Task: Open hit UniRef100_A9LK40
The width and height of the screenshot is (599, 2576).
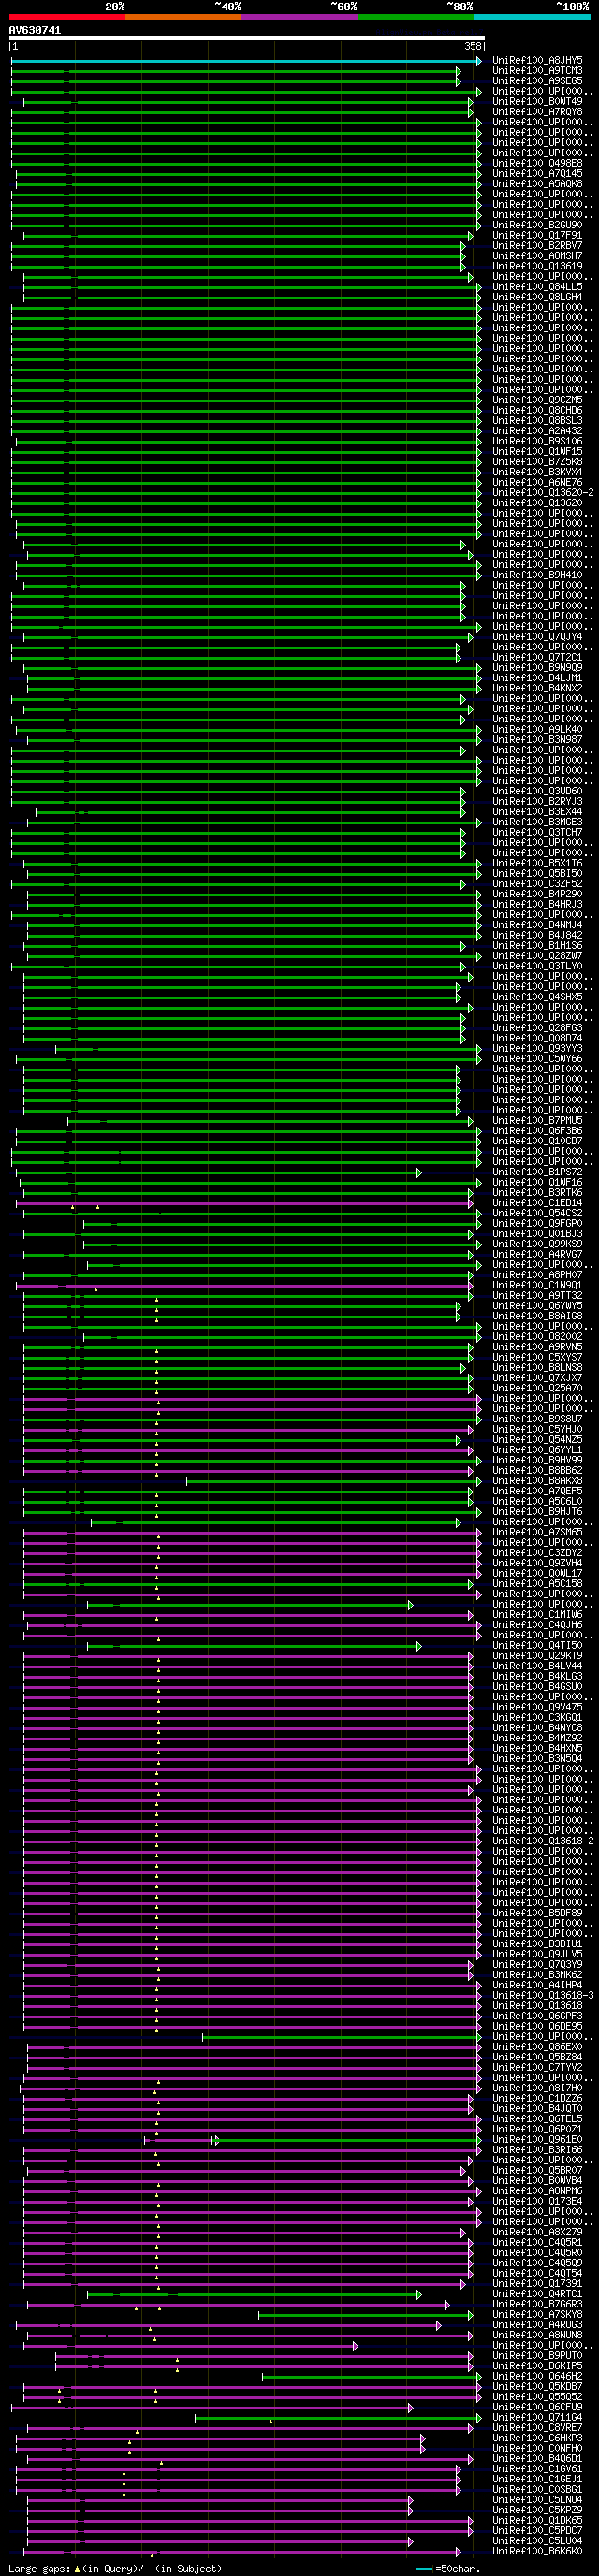Action: [x=537, y=729]
